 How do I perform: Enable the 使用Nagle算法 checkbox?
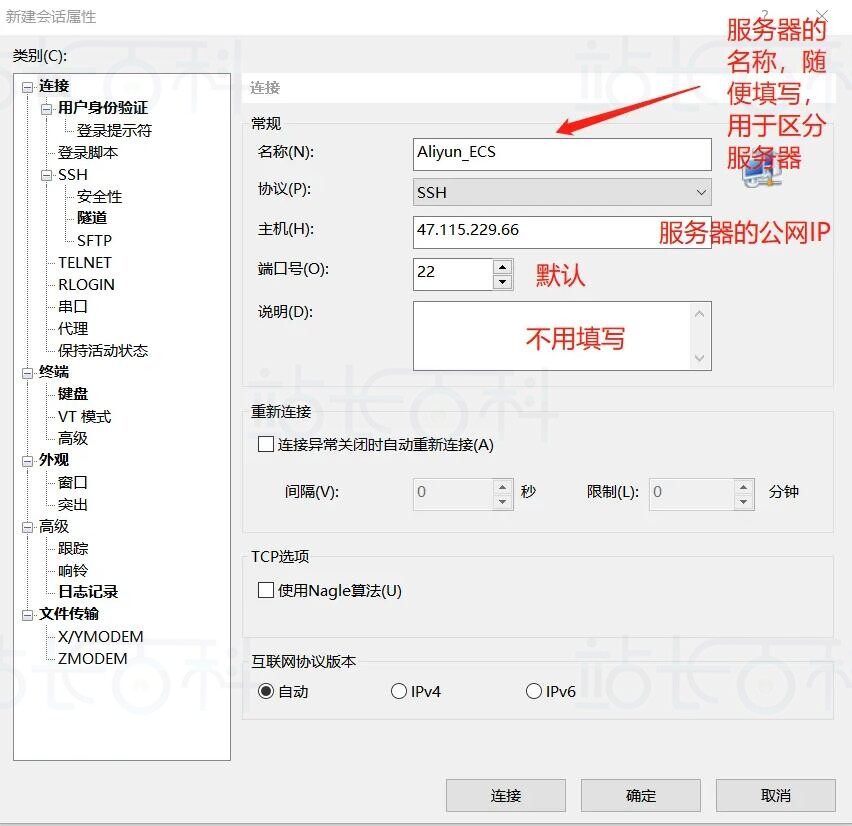coord(266,590)
